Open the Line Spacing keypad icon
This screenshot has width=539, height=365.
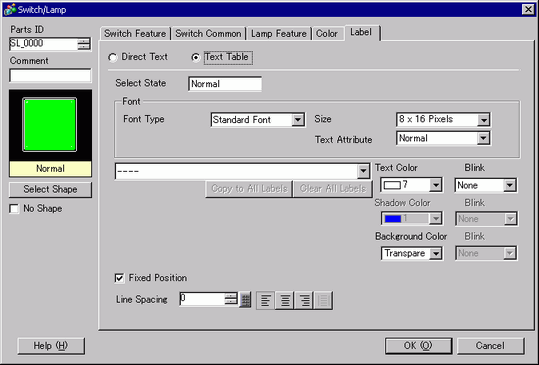click(245, 300)
